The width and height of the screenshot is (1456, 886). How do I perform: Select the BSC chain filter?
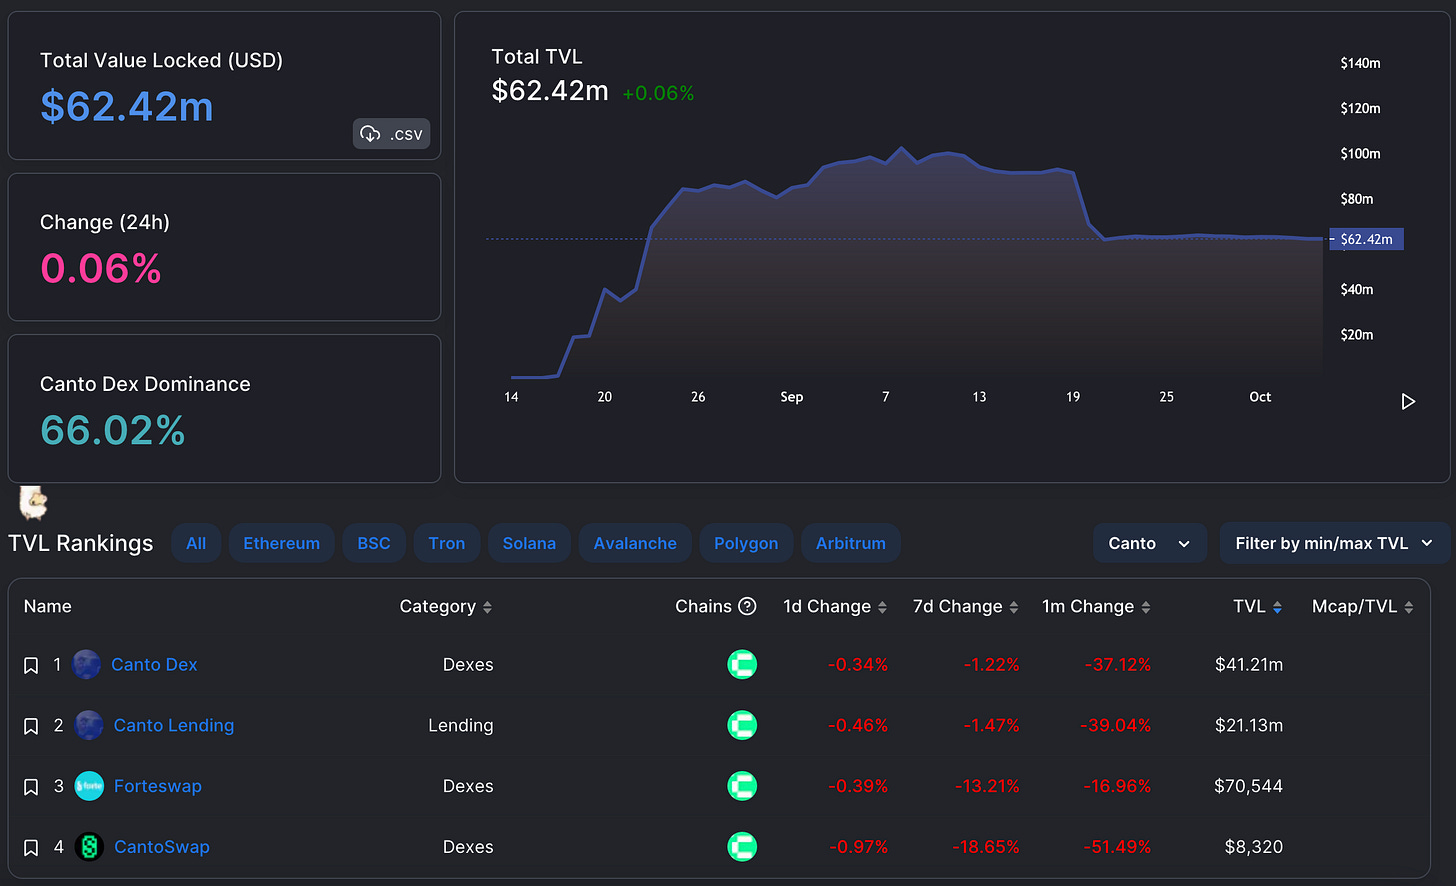point(374,543)
